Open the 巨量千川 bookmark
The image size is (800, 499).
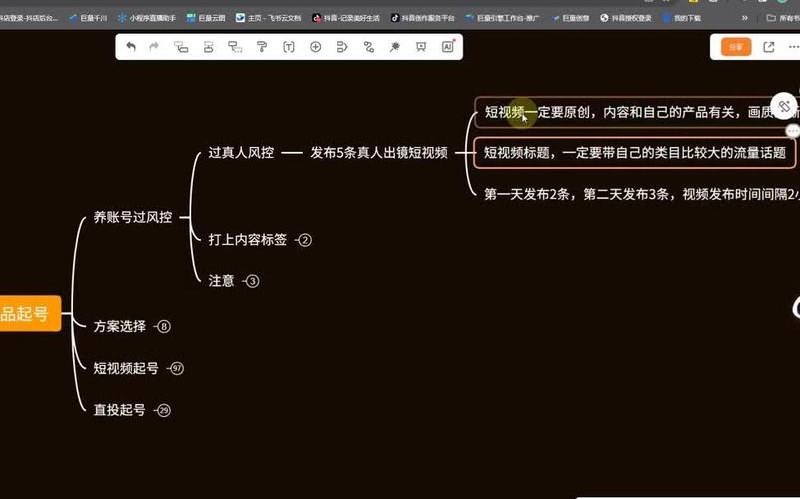point(88,18)
